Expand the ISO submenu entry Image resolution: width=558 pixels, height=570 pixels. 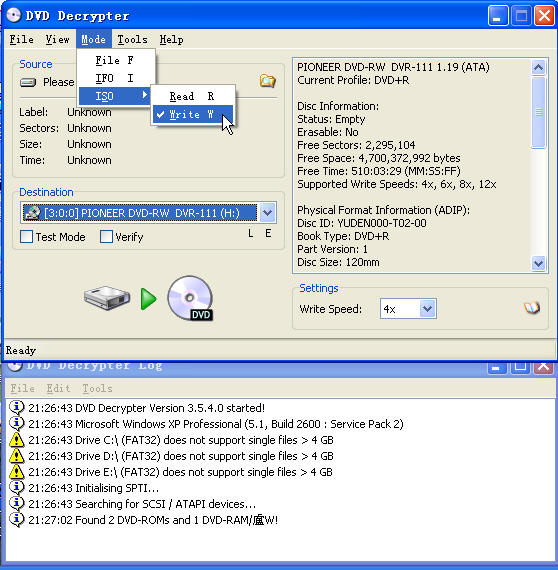point(115,96)
